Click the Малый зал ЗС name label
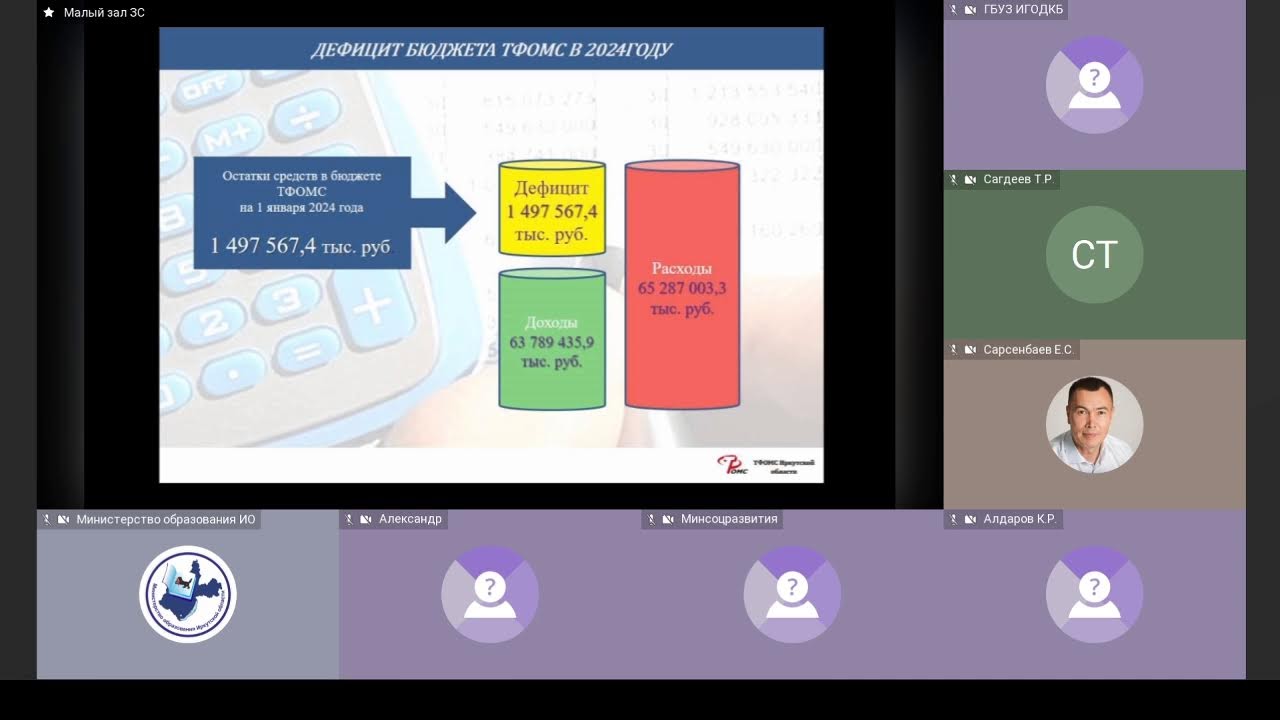The width and height of the screenshot is (1280, 720). click(104, 13)
